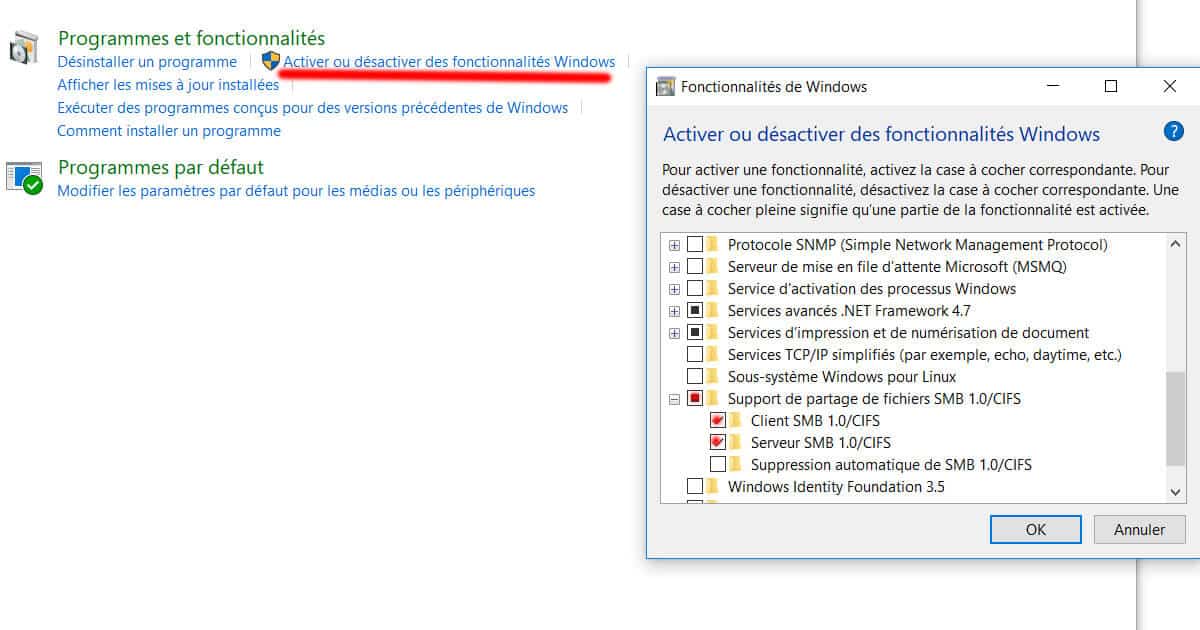Expand Service d'activation des processus Windows node
Viewport: 1200px width, 630px height.
pyautogui.click(x=674, y=289)
